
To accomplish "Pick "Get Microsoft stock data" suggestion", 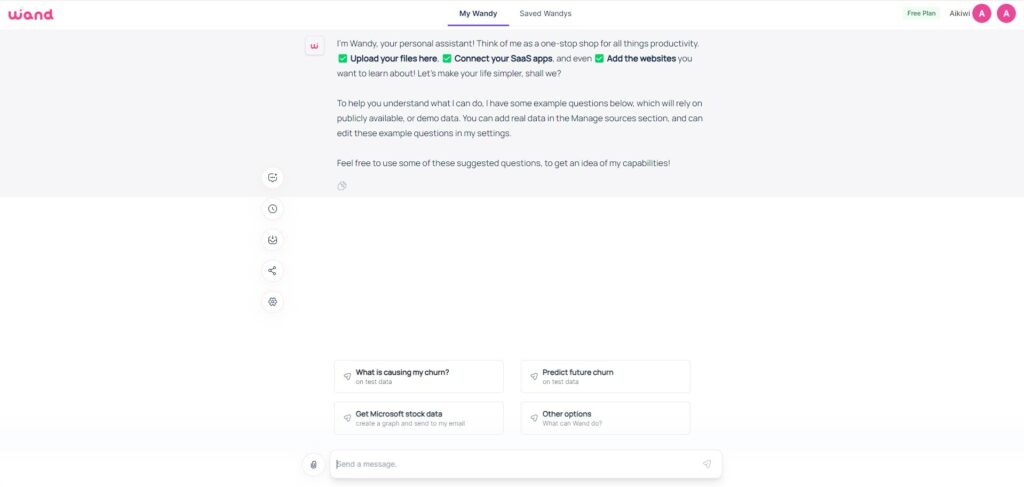I will [x=419, y=418].
